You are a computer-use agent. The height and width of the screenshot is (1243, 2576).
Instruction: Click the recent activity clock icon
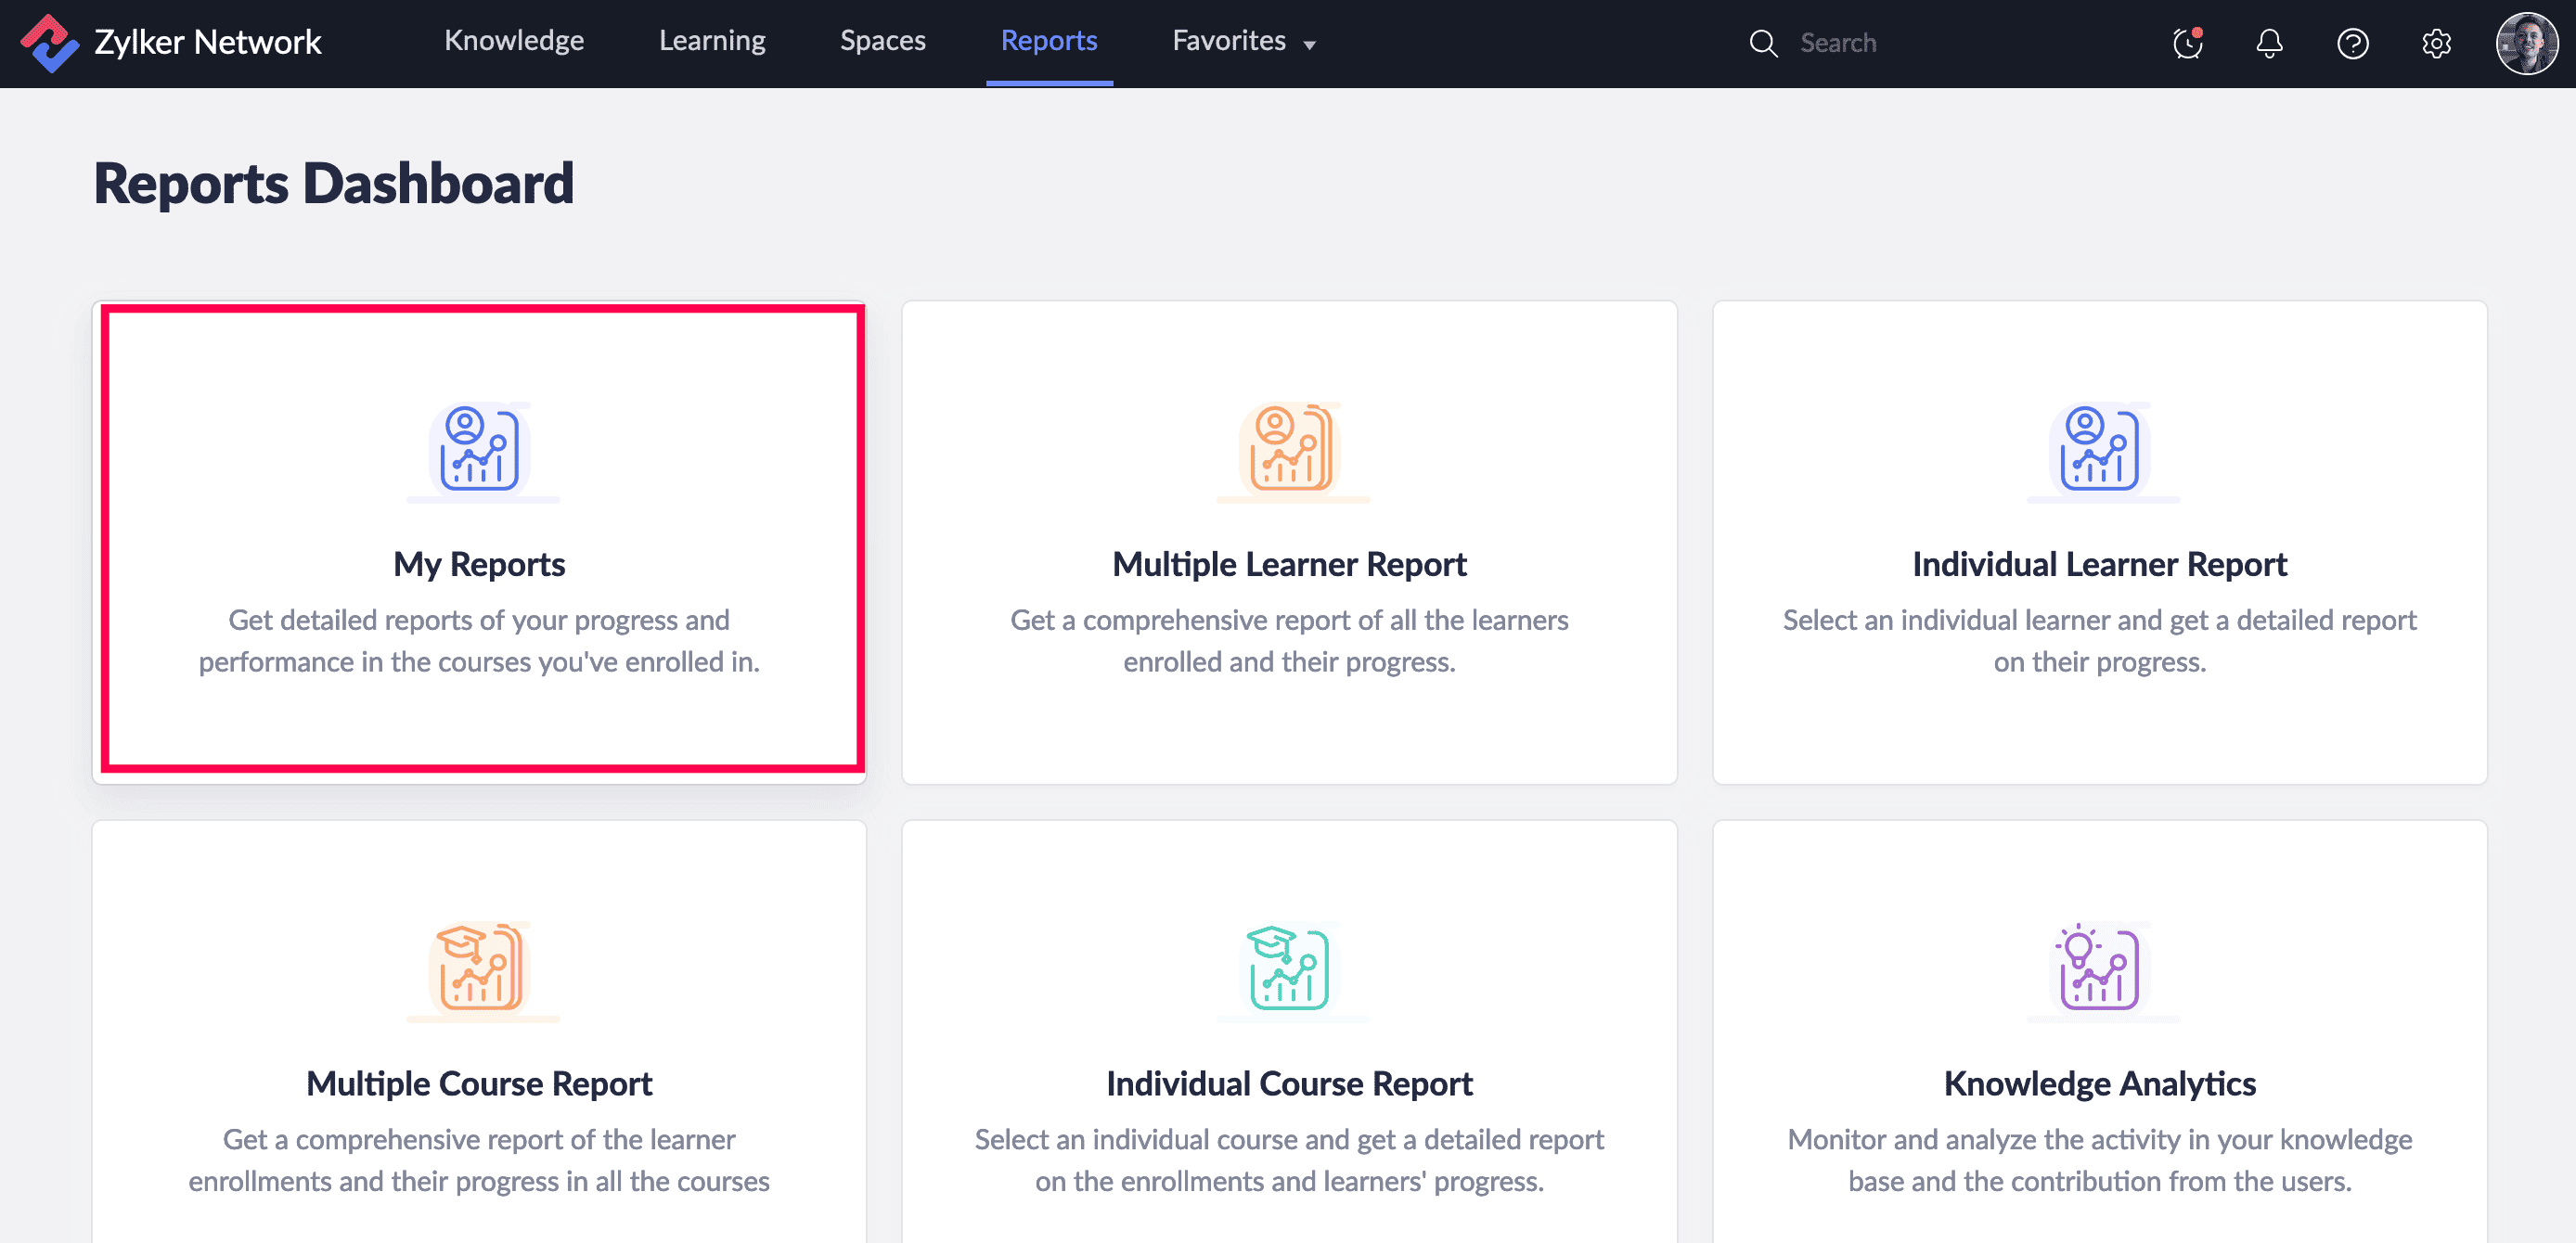(x=2187, y=43)
